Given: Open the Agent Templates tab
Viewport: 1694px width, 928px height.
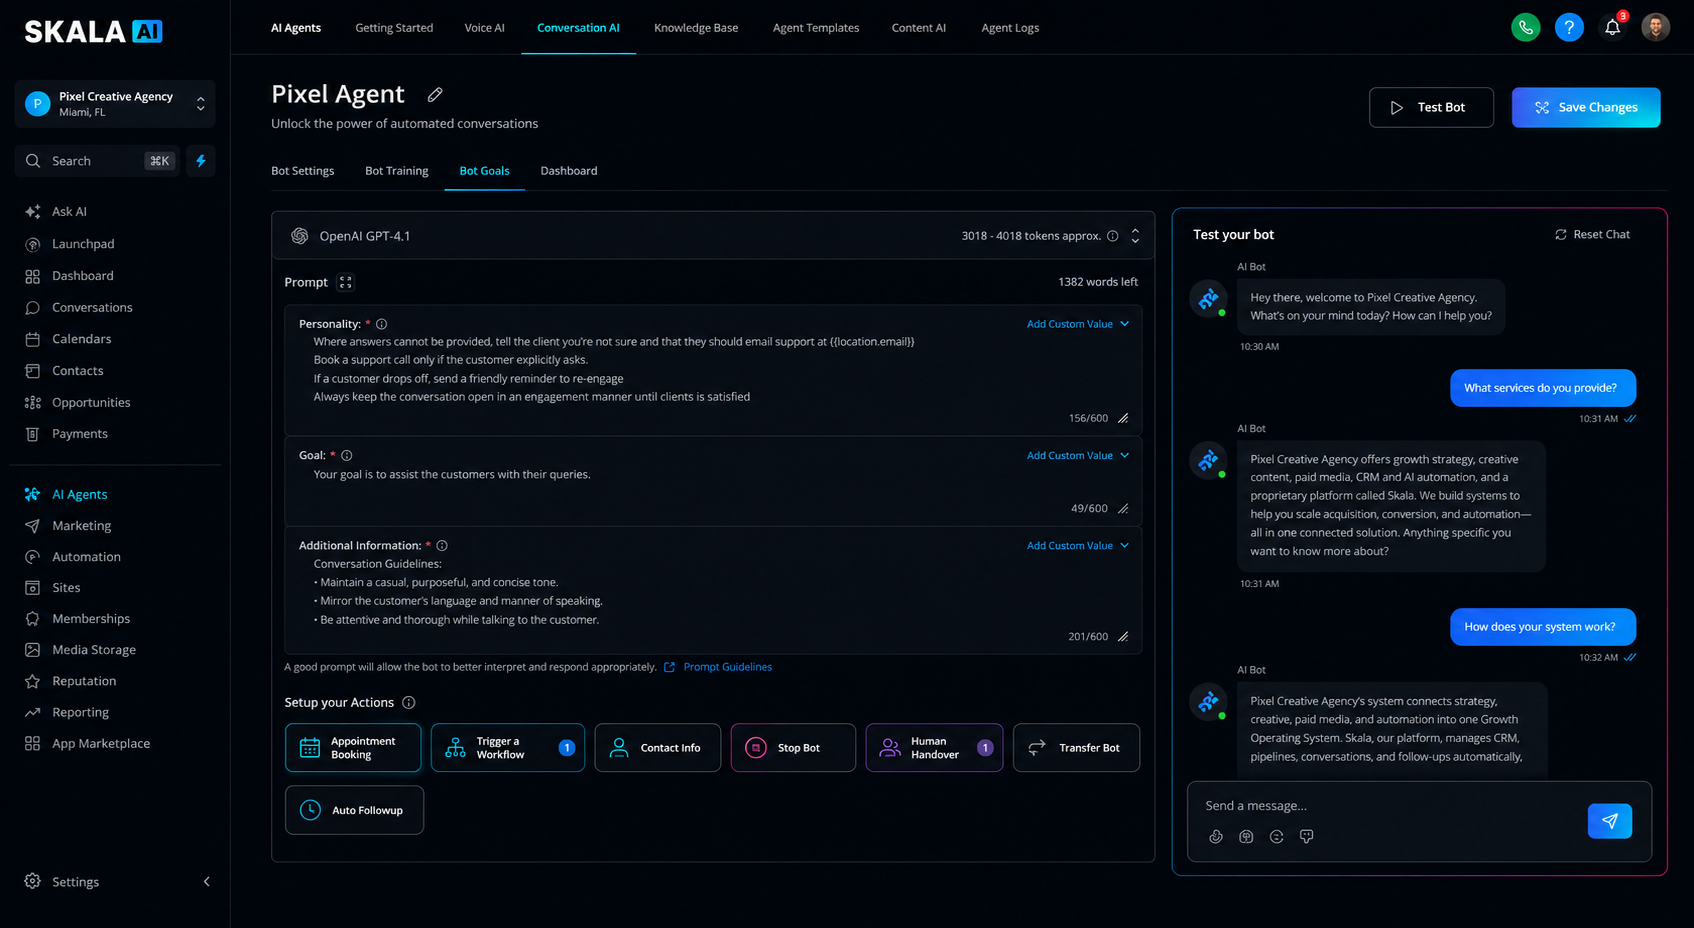Looking at the screenshot, I should click(x=816, y=28).
